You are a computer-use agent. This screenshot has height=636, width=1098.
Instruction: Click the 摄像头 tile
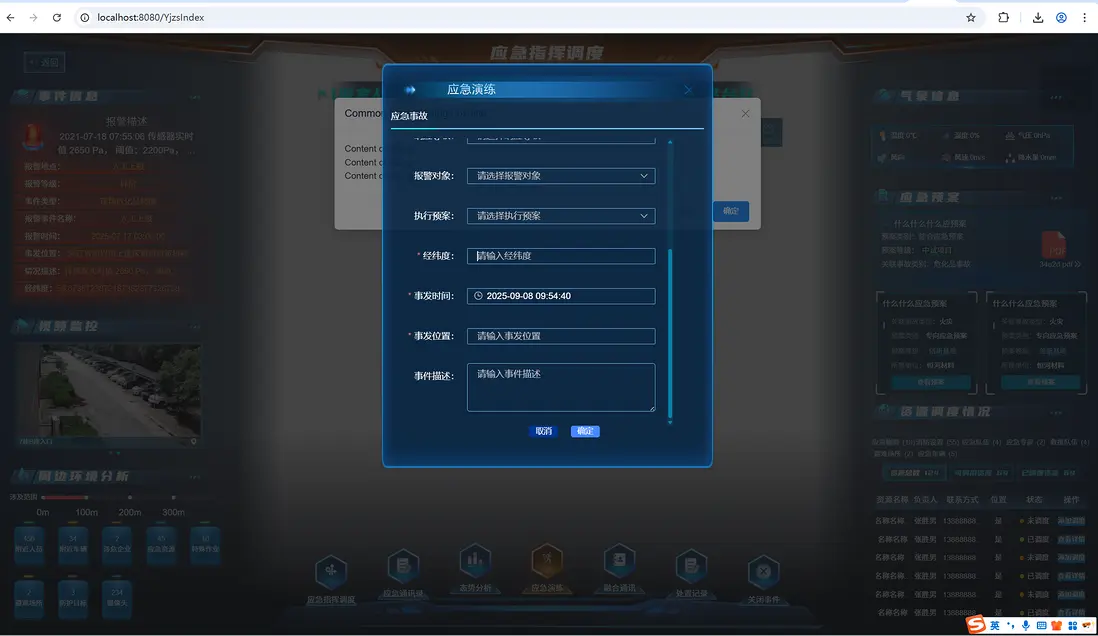117,597
